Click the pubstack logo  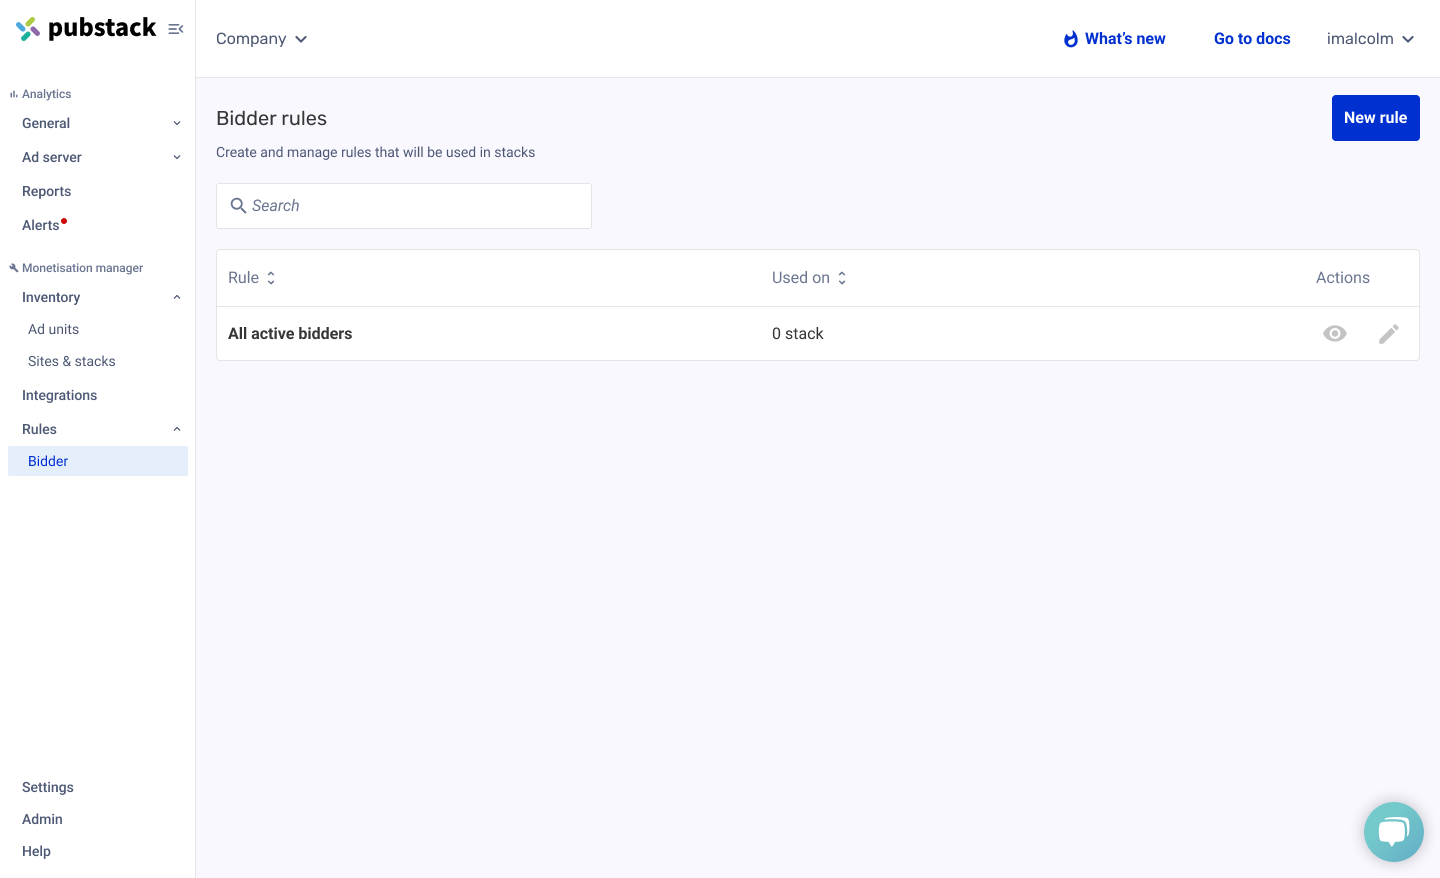pos(86,28)
